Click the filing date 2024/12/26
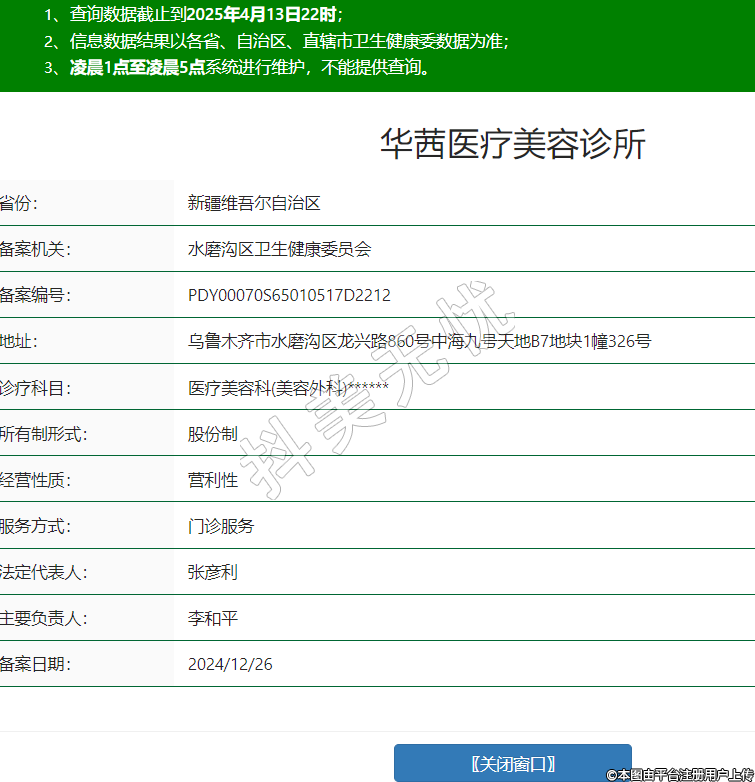The image size is (755, 782). pyautogui.click(x=230, y=664)
